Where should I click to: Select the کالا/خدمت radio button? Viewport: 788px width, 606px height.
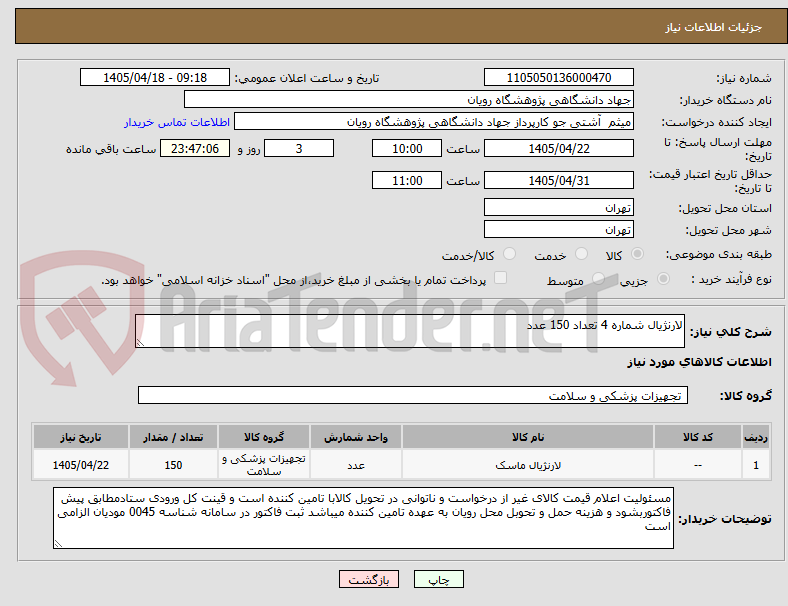coord(510,254)
